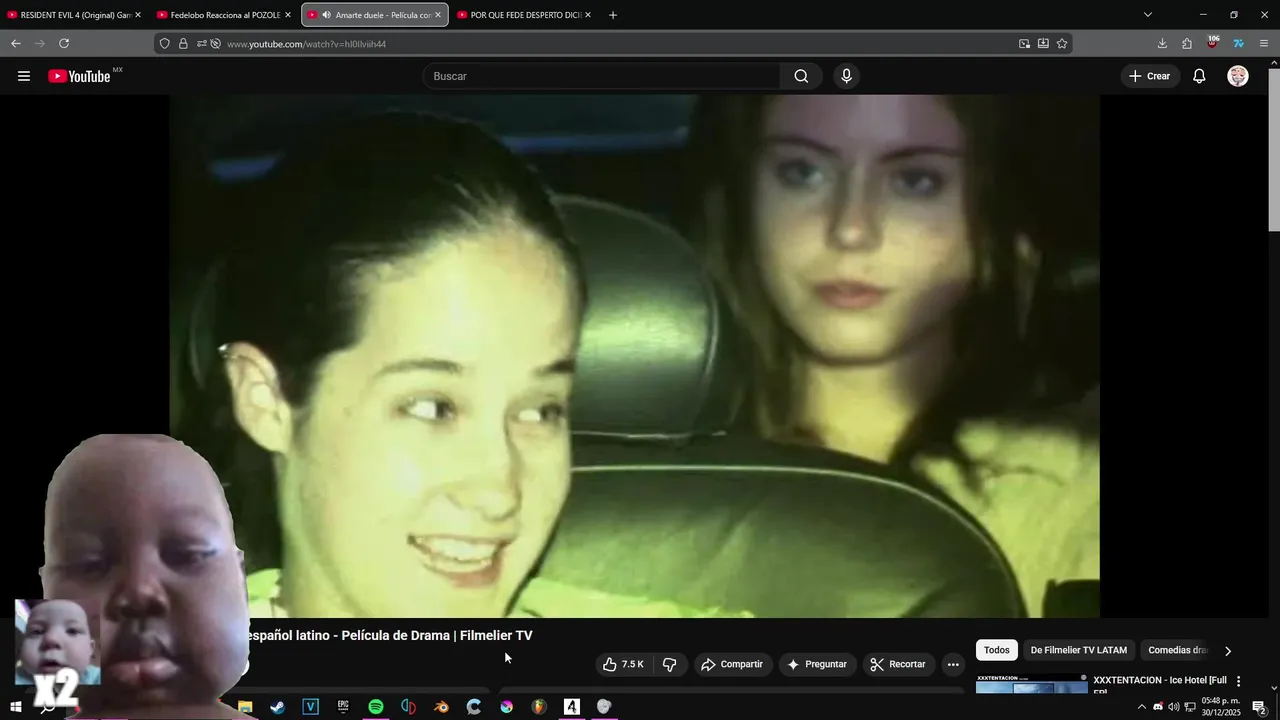Start voice search with microphone icon
Viewport: 1280px width, 720px height.
[847, 76]
